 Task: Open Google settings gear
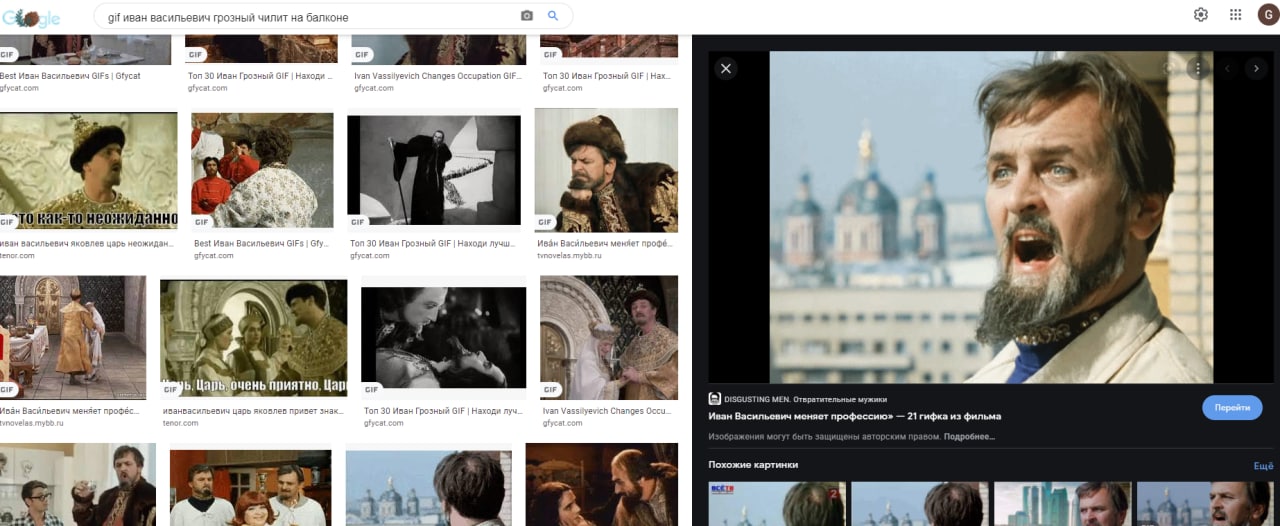pos(1201,15)
